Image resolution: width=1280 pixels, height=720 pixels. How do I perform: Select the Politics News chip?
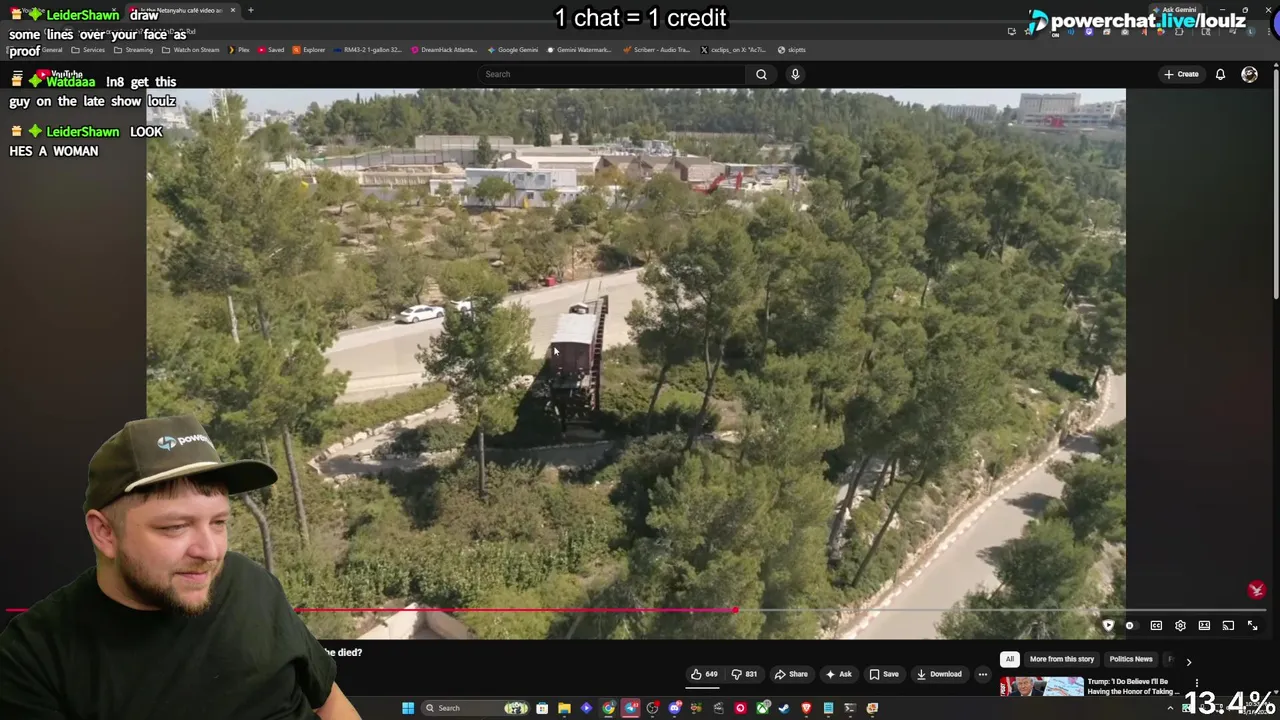[1131, 659]
